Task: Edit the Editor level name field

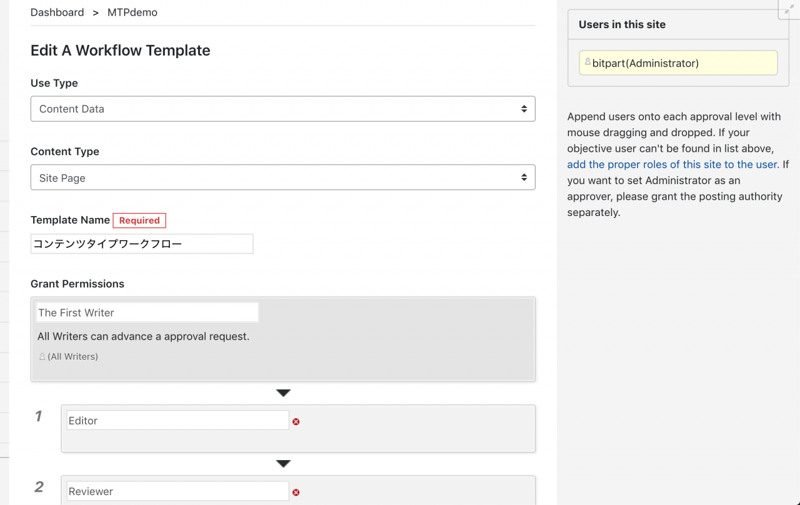Action: (176, 421)
